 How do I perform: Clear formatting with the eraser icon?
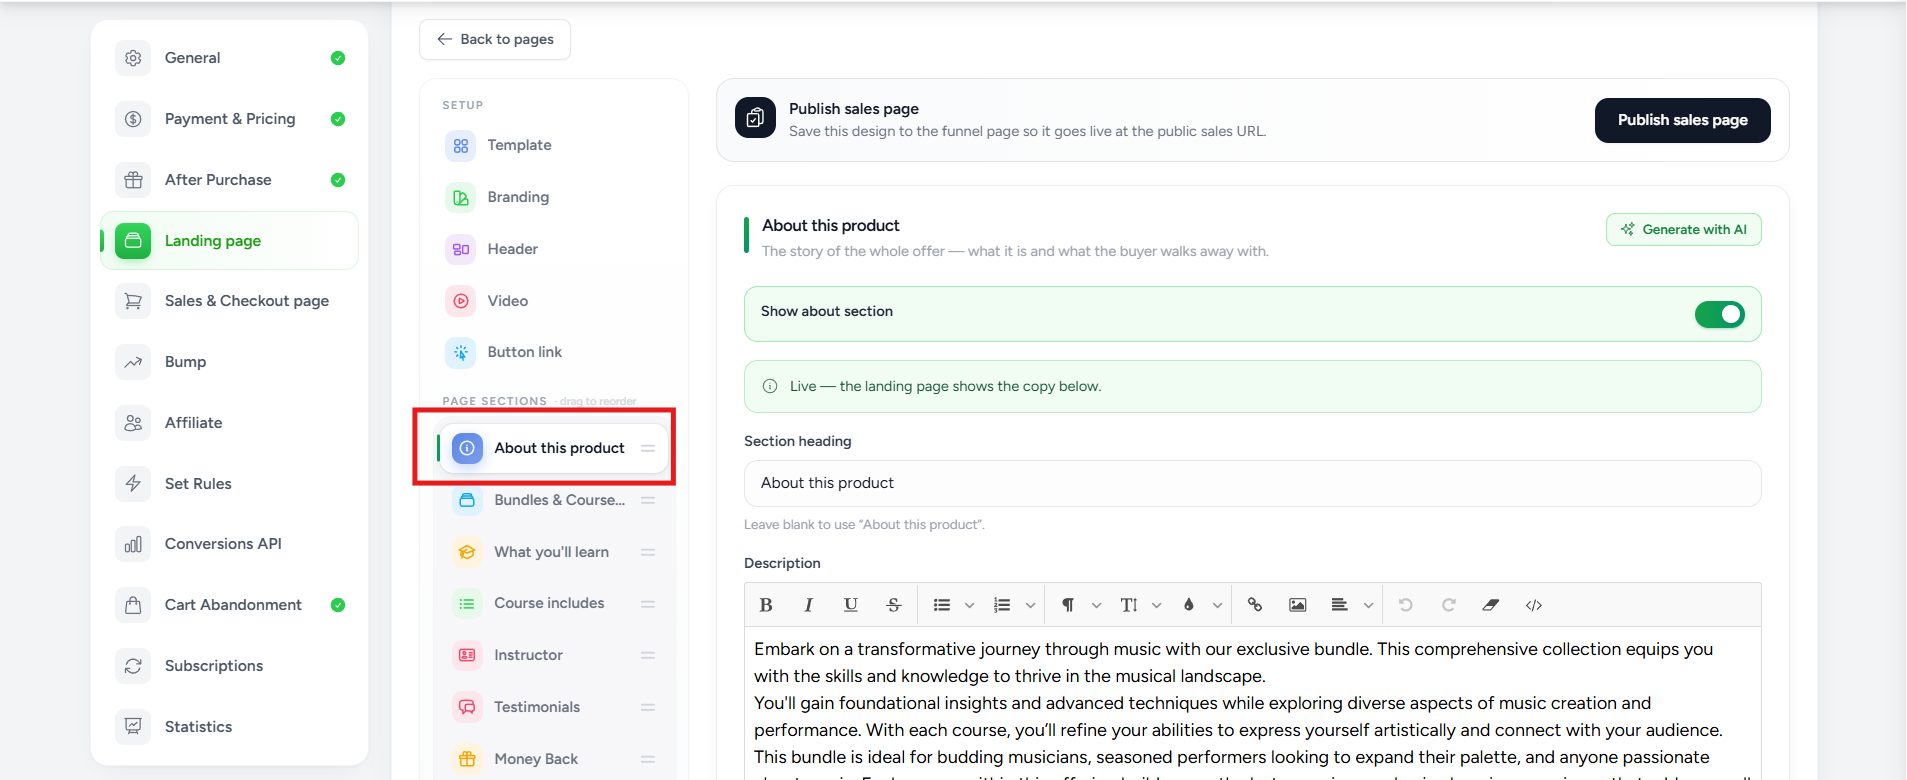coord(1491,605)
